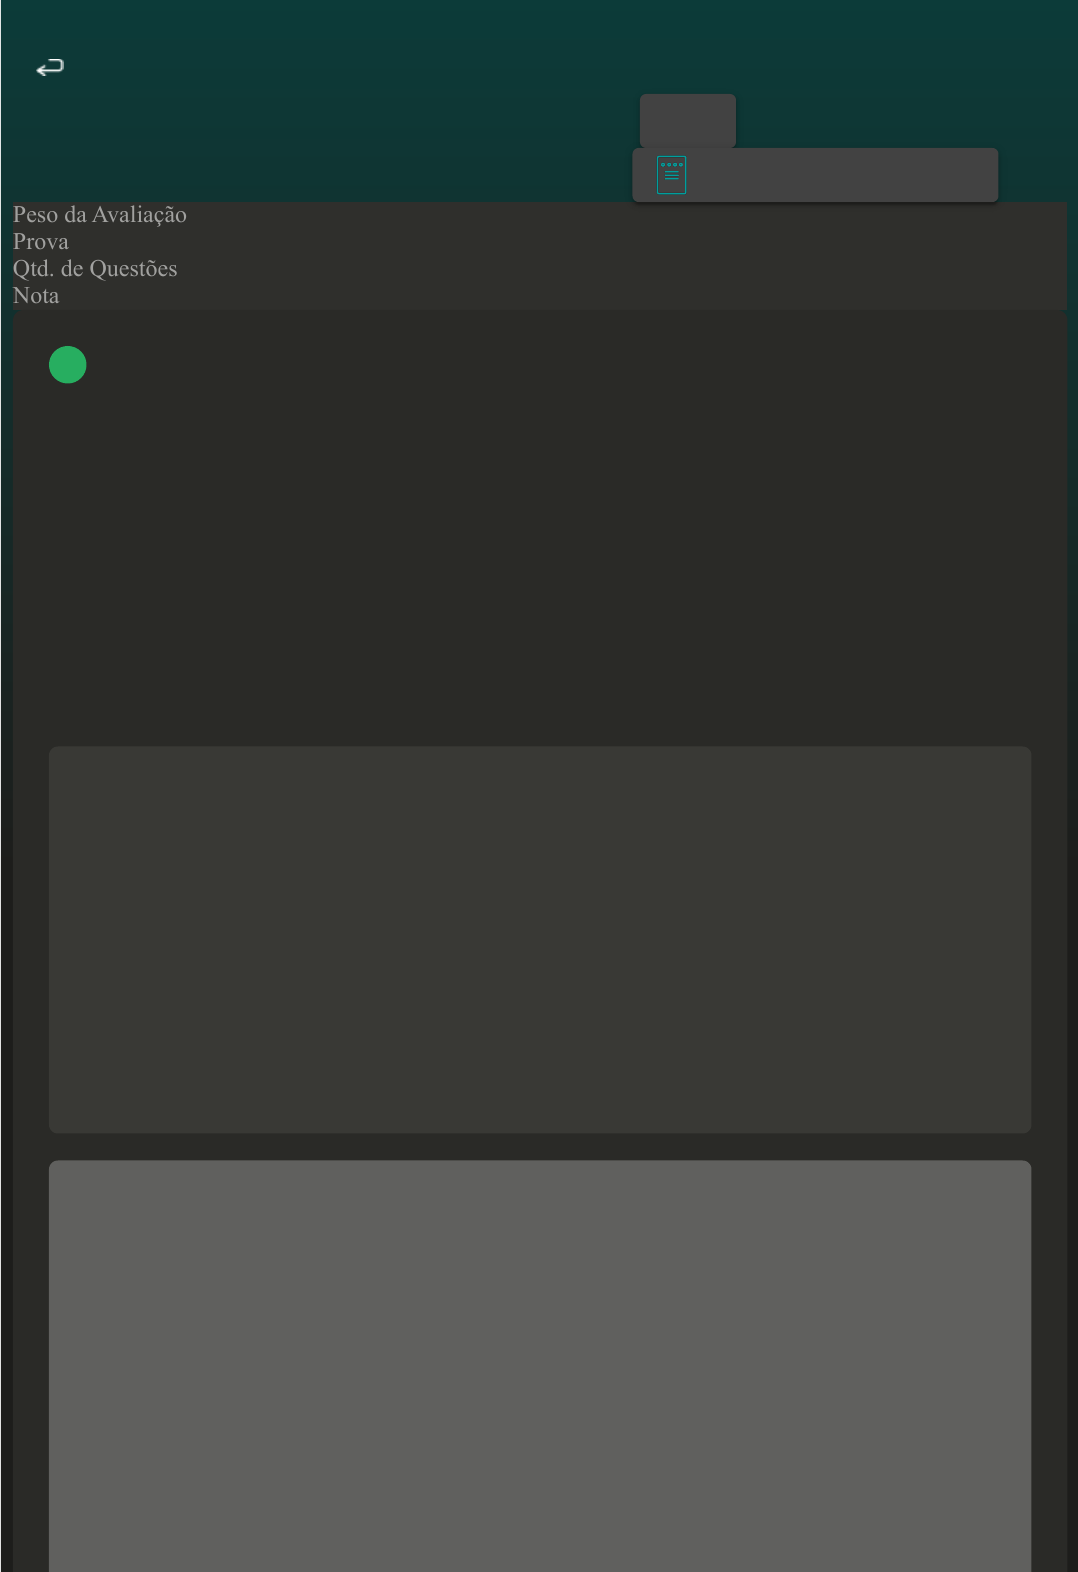Click the dark gray card below the green circle
Screen dimensions: 1078x1572
click(539, 939)
